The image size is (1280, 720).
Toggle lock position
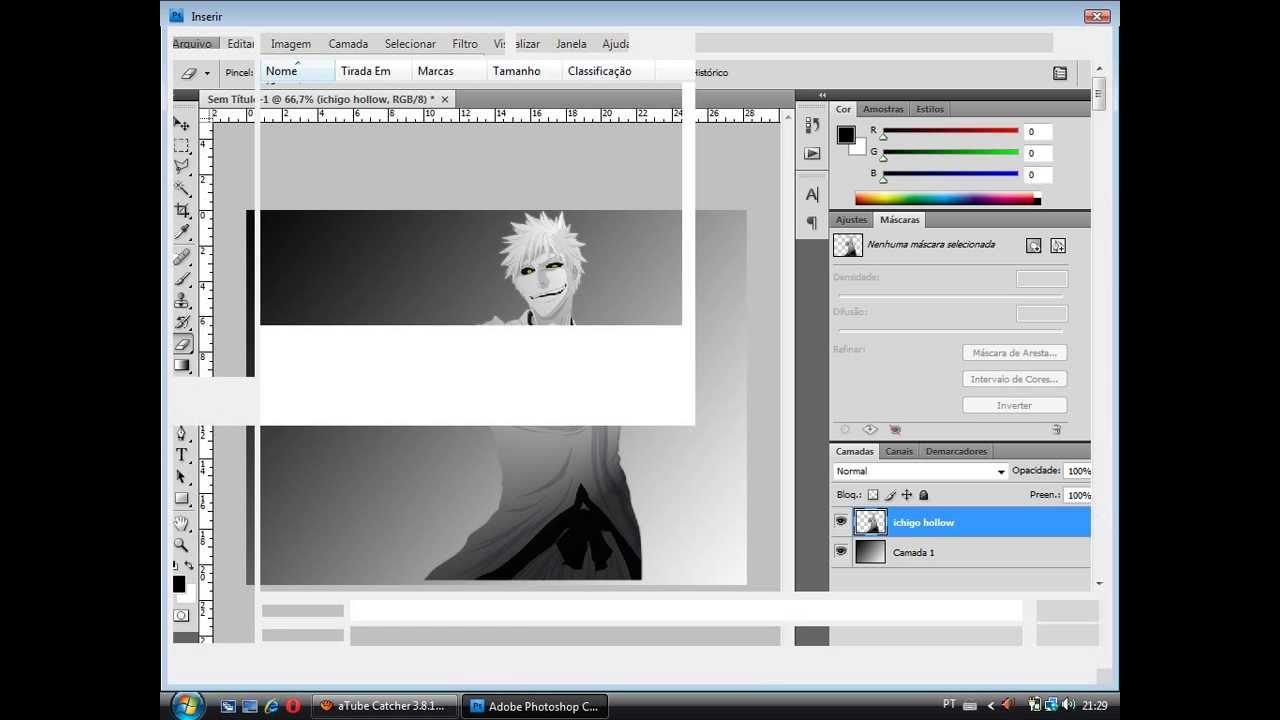(x=907, y=495)
